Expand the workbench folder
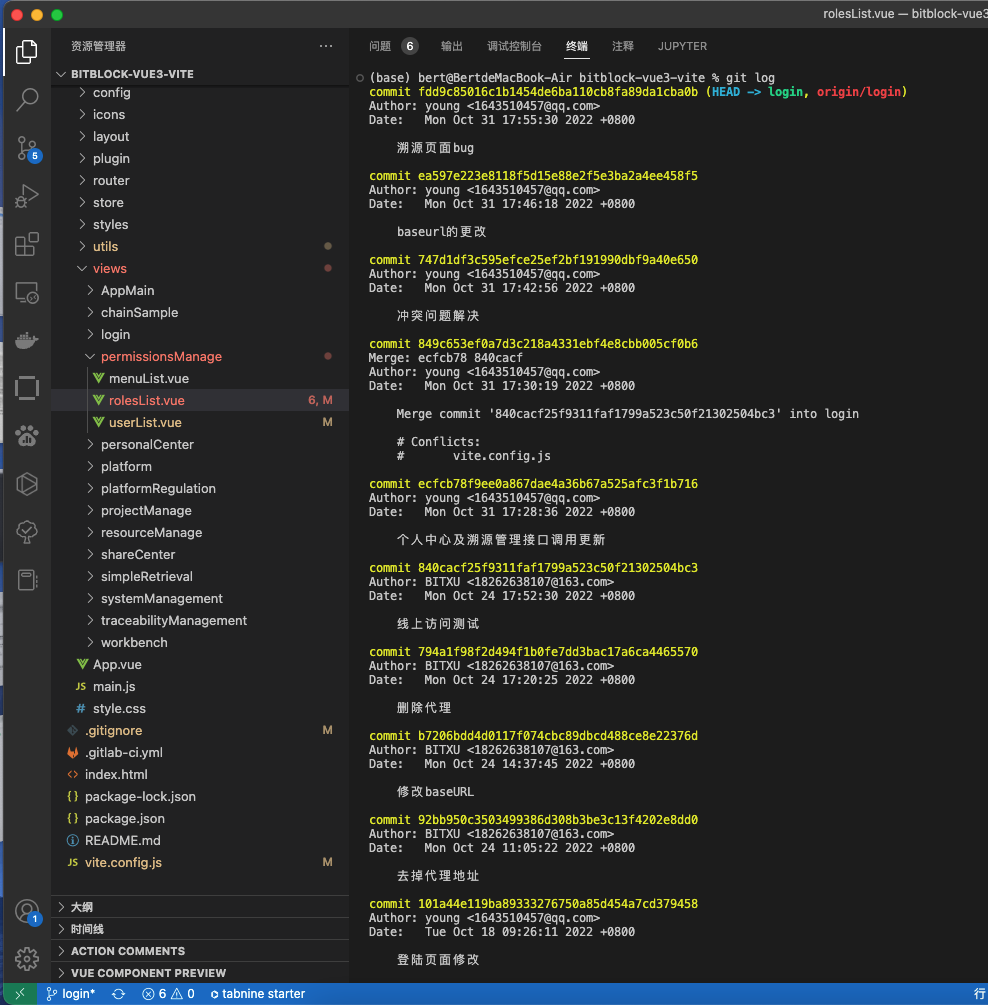Viewport: 988px width, 1005px height. point(200,643)
